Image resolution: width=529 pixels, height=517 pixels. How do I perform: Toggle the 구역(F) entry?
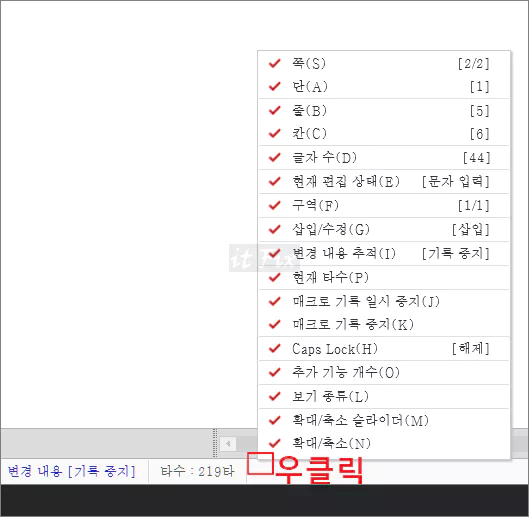click(384, 206)
